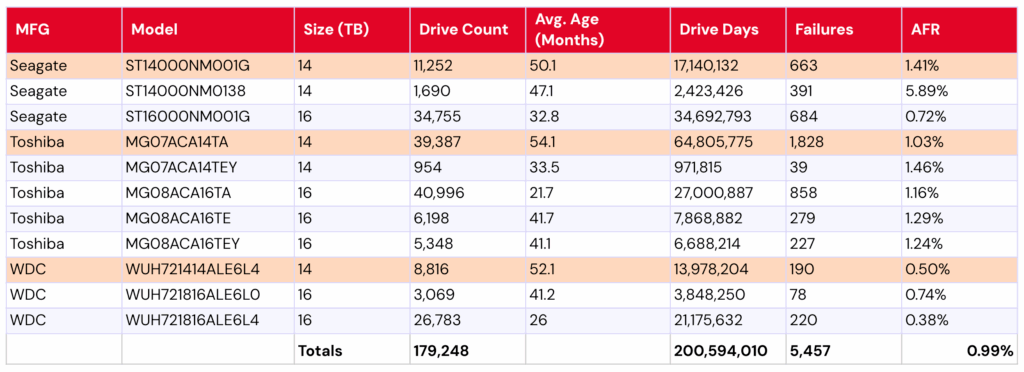Click total drive days 200,594,010
This screenshot has width=1024, height=372.
(728, 350)
